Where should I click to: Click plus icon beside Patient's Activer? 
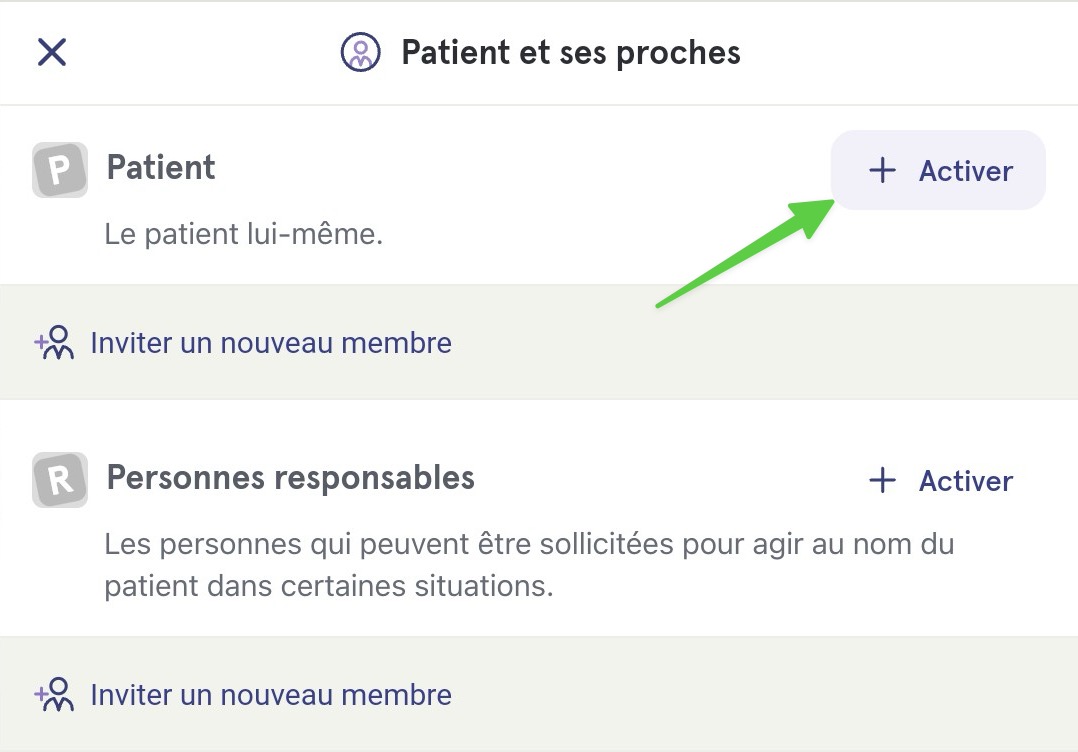click(882, 170)
